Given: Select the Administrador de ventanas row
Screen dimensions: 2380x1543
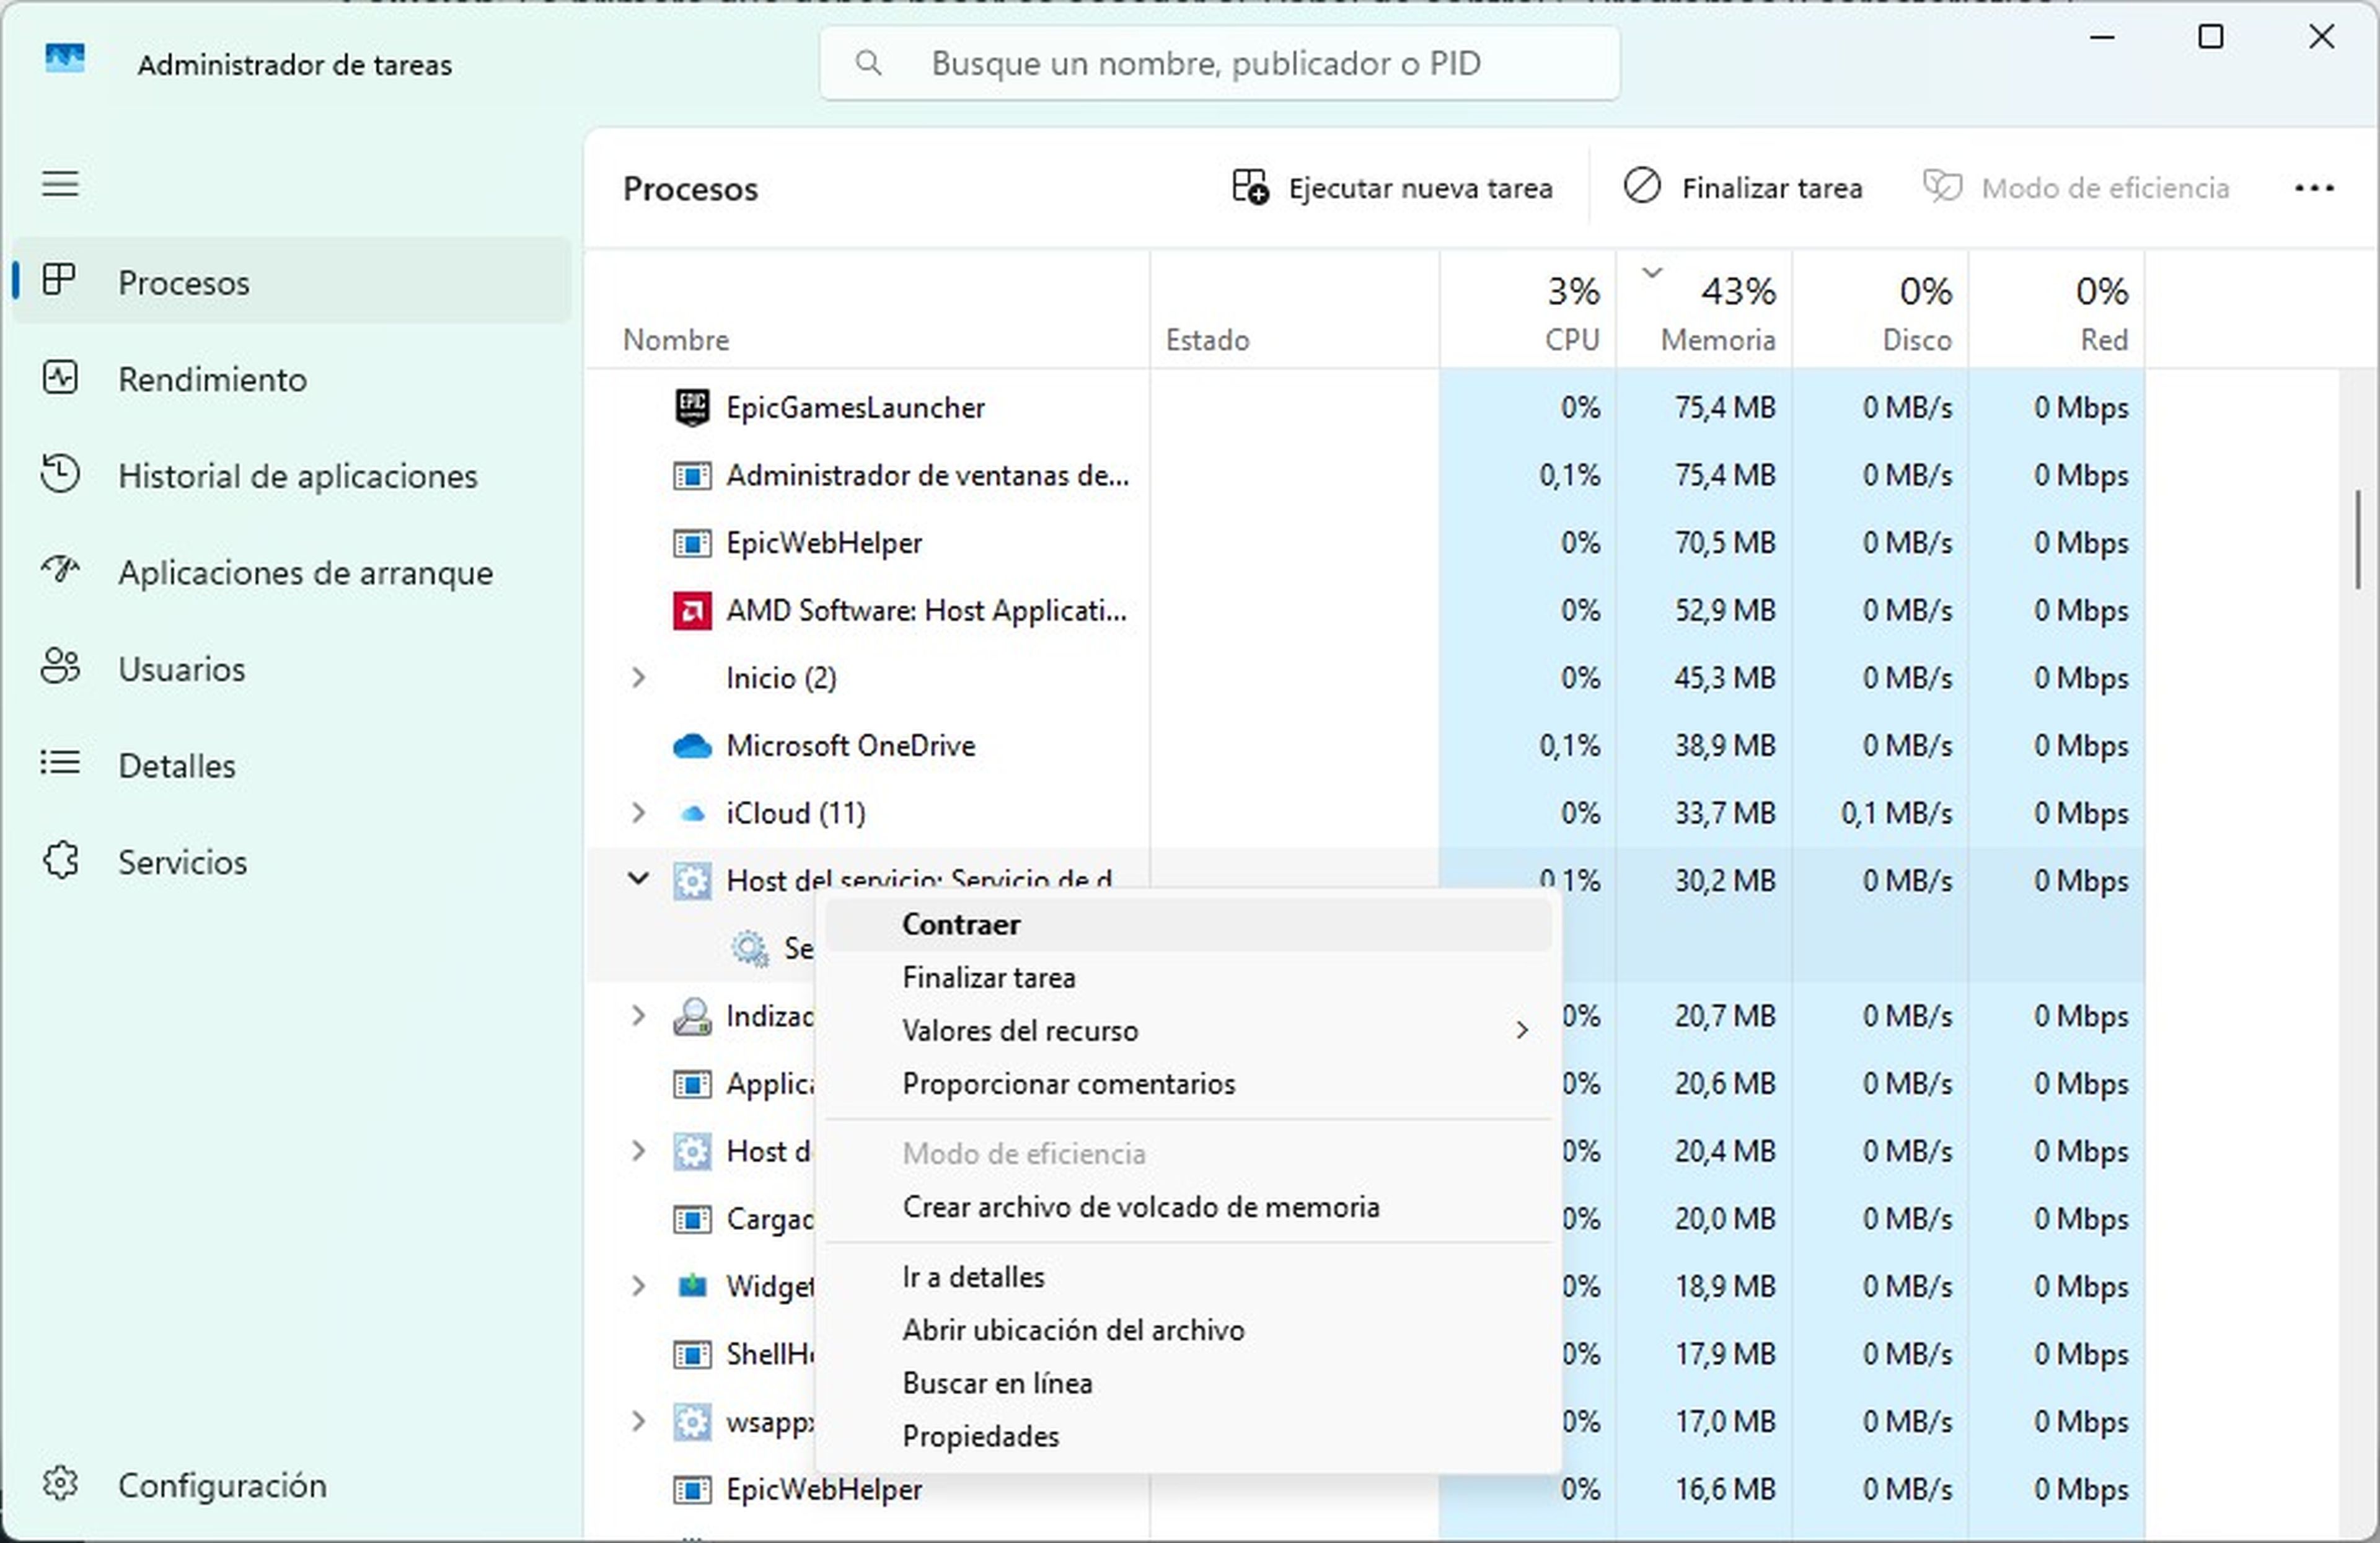Looking at the screenshot, I should point(1365,475).
